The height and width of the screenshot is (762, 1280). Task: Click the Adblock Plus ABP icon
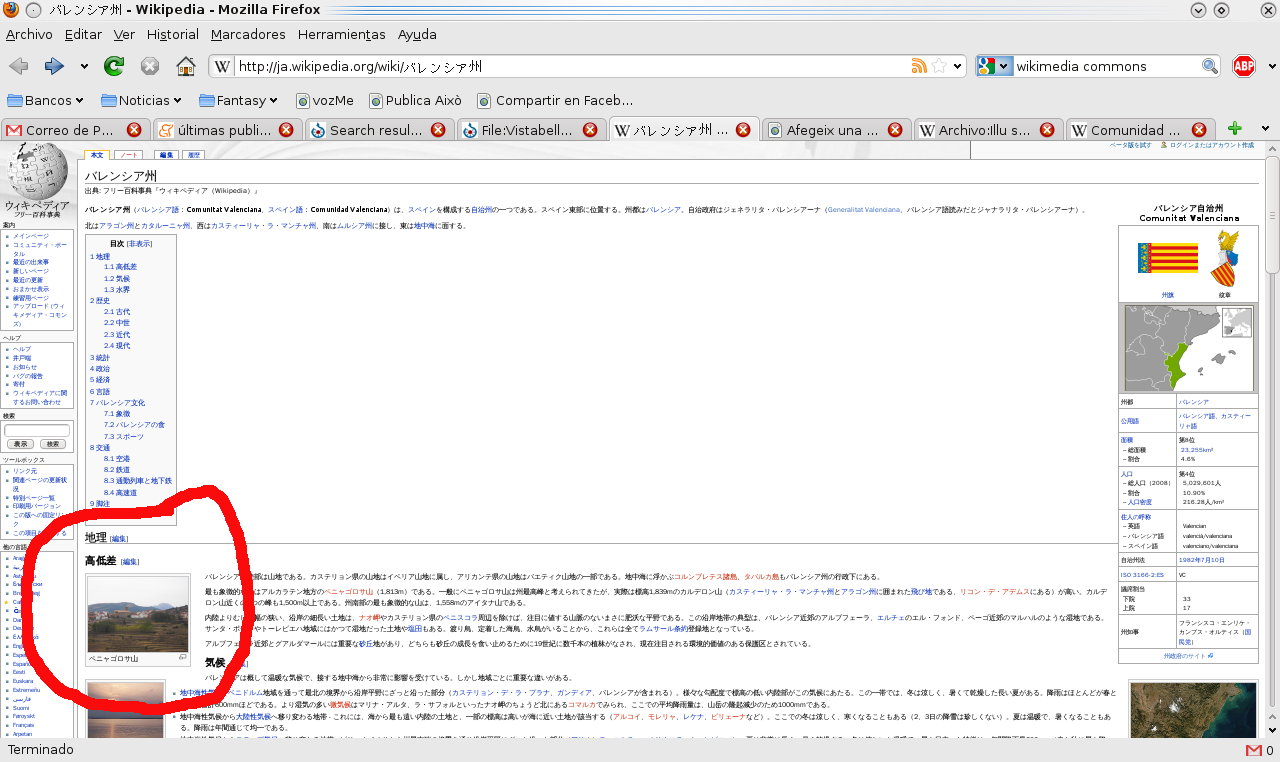click(x=1243, y=66)
